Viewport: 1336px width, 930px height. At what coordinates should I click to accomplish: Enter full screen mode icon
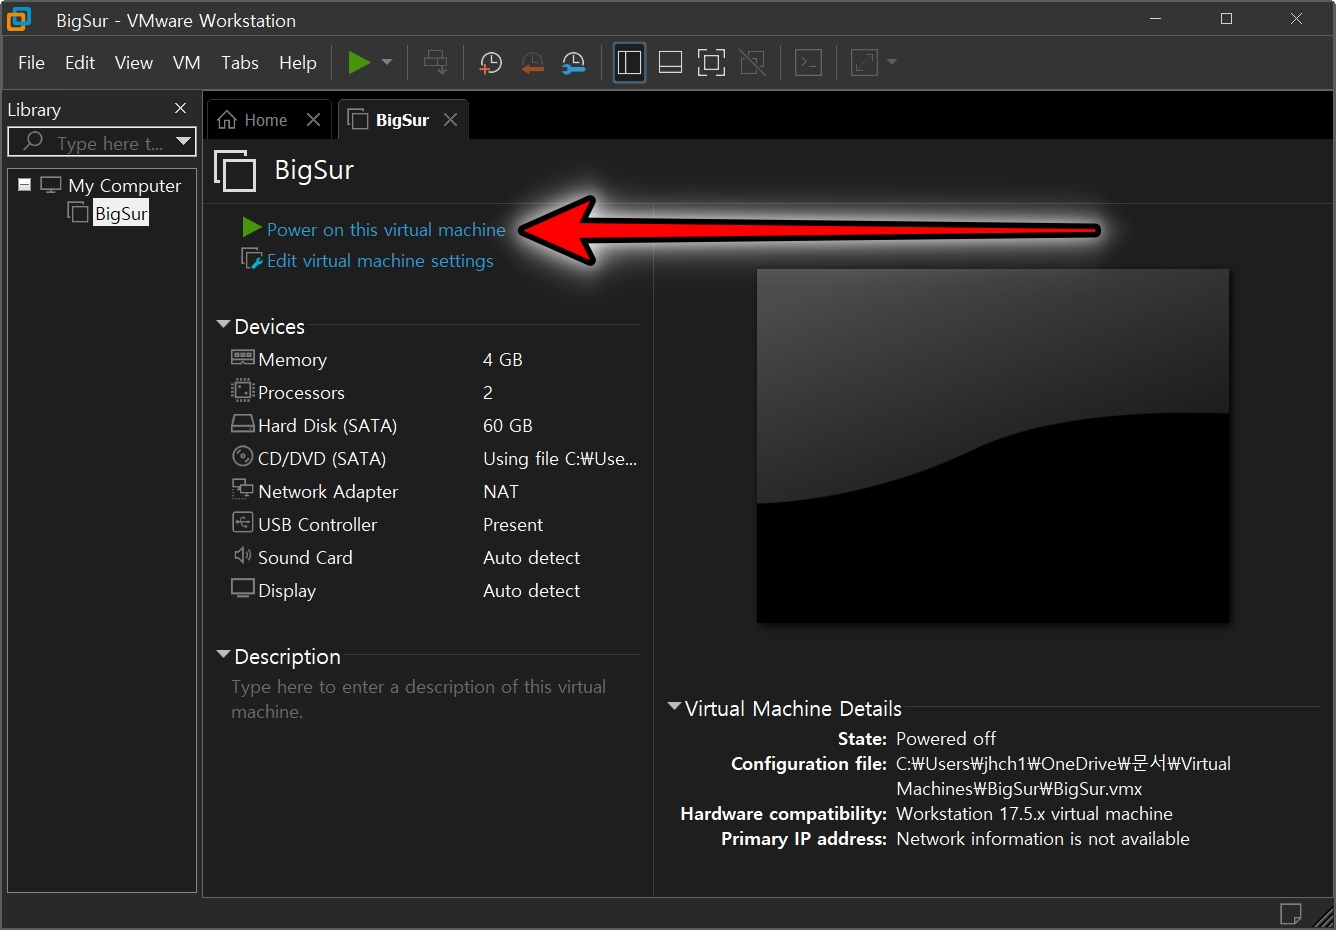(x=711, y=63)
